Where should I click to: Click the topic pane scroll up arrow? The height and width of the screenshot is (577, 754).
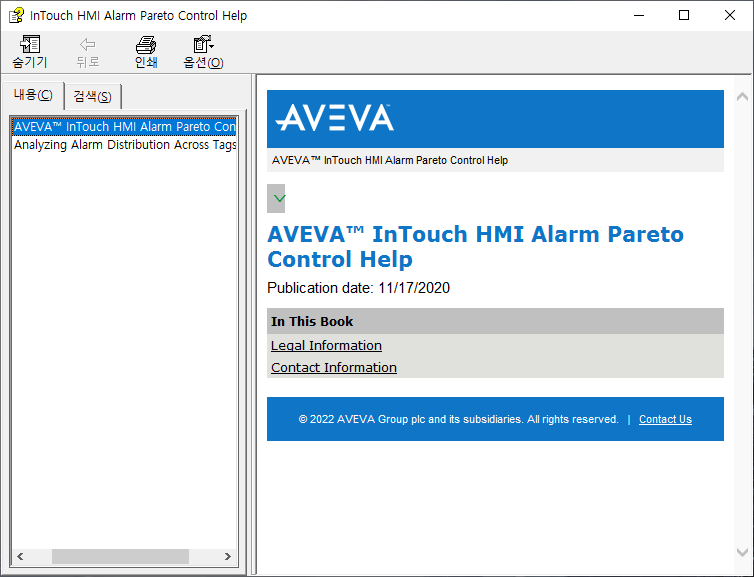coord(742,97)
